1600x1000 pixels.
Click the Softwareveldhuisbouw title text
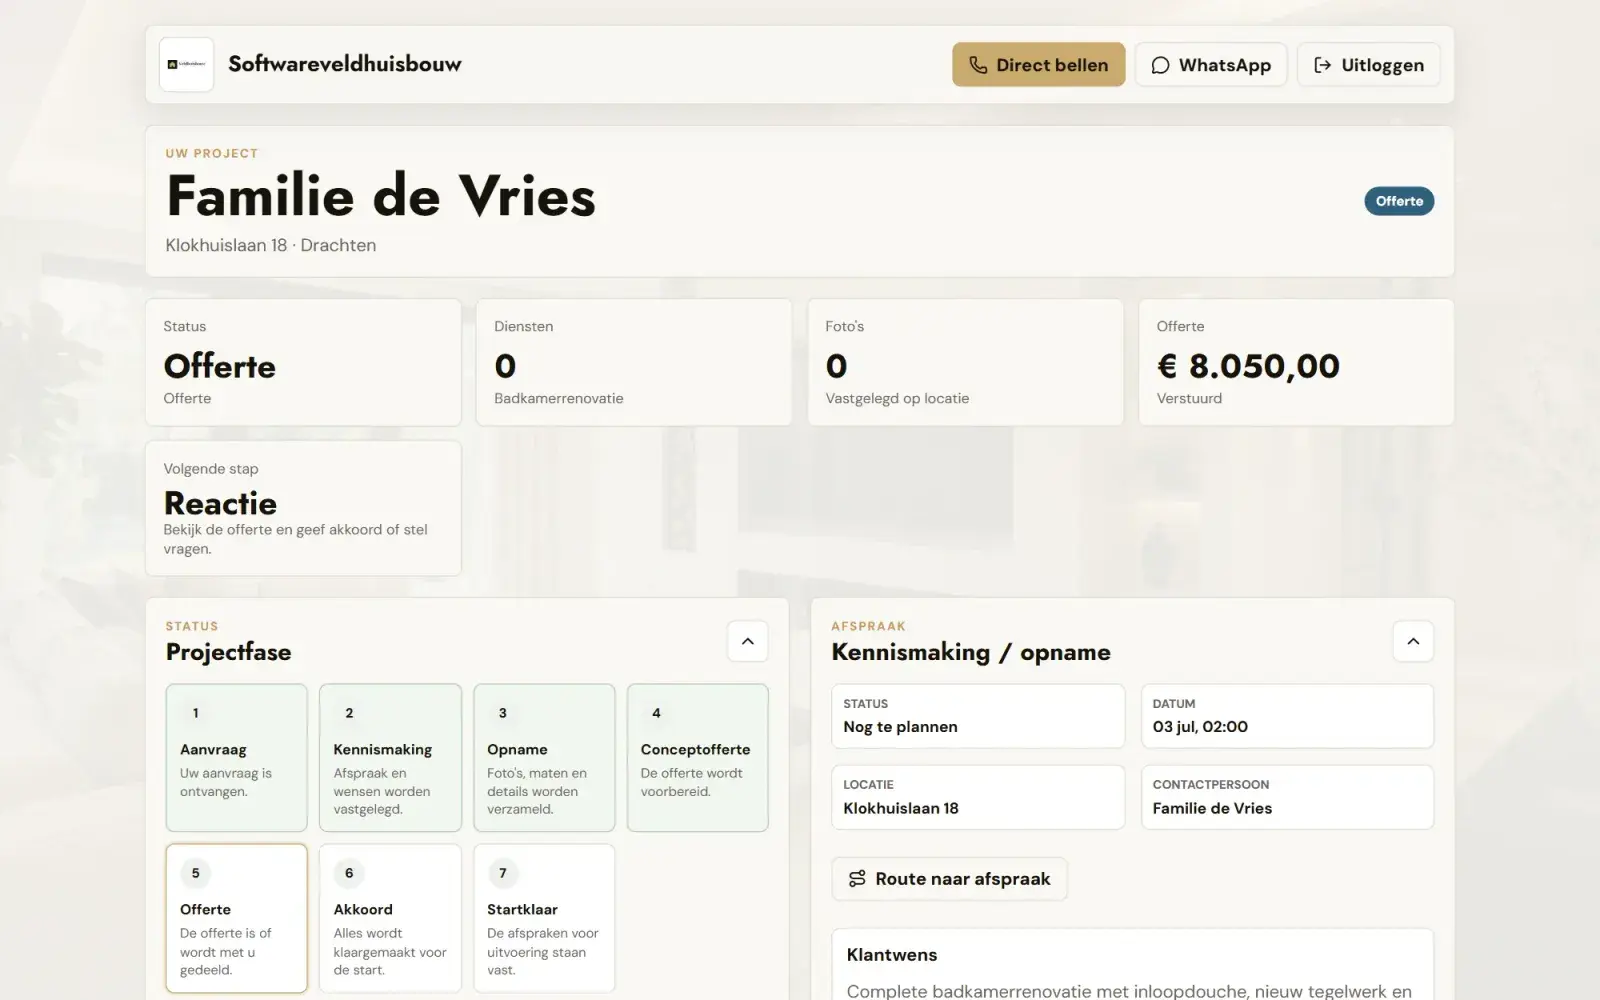click(x=345, y=64)
